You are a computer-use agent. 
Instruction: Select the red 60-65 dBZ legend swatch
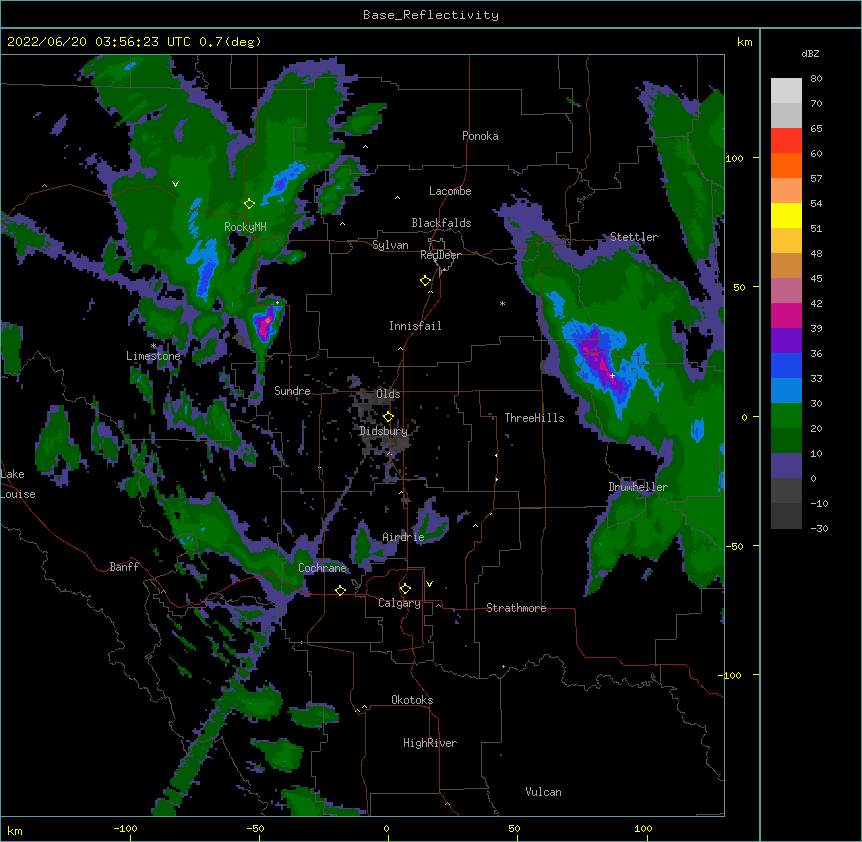786,141
